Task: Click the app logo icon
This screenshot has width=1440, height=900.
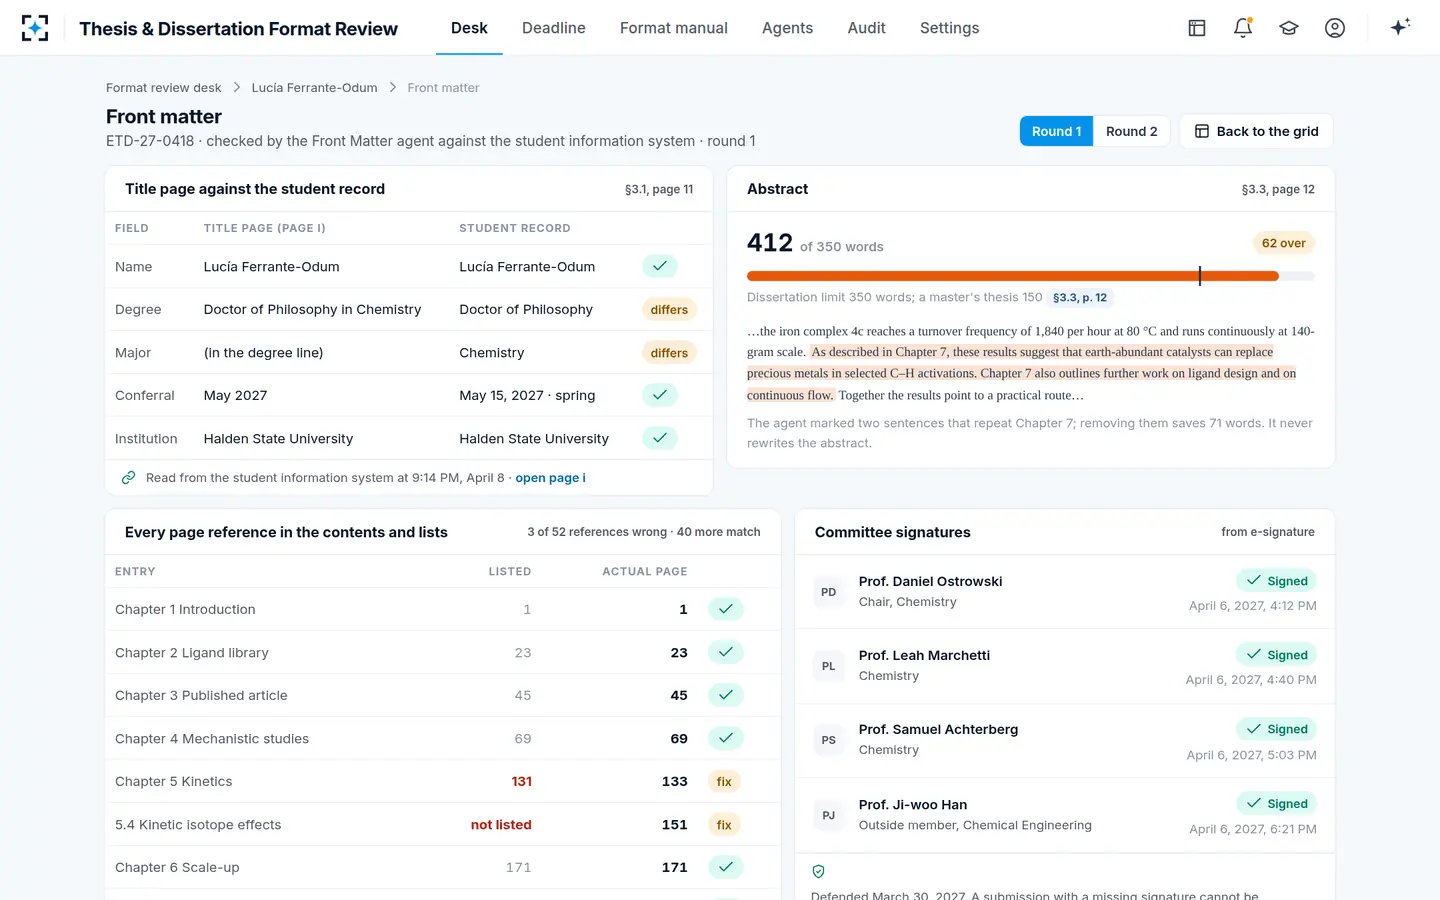Action: [x=35, y=28]
